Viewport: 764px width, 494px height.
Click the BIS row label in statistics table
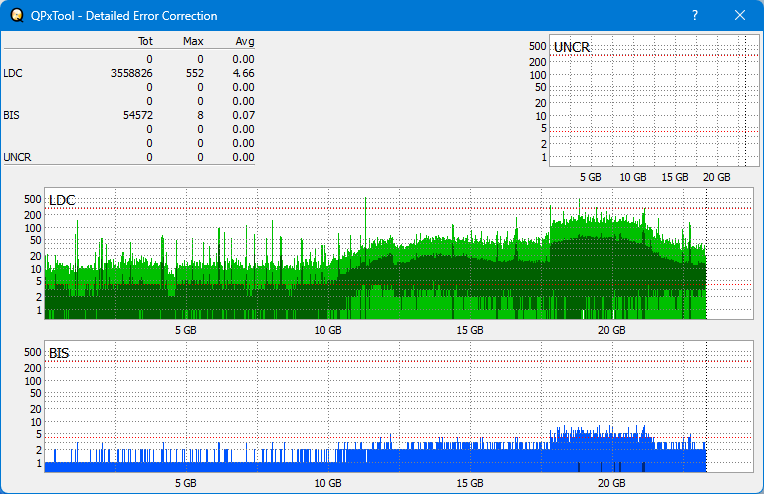coord(11,115)
